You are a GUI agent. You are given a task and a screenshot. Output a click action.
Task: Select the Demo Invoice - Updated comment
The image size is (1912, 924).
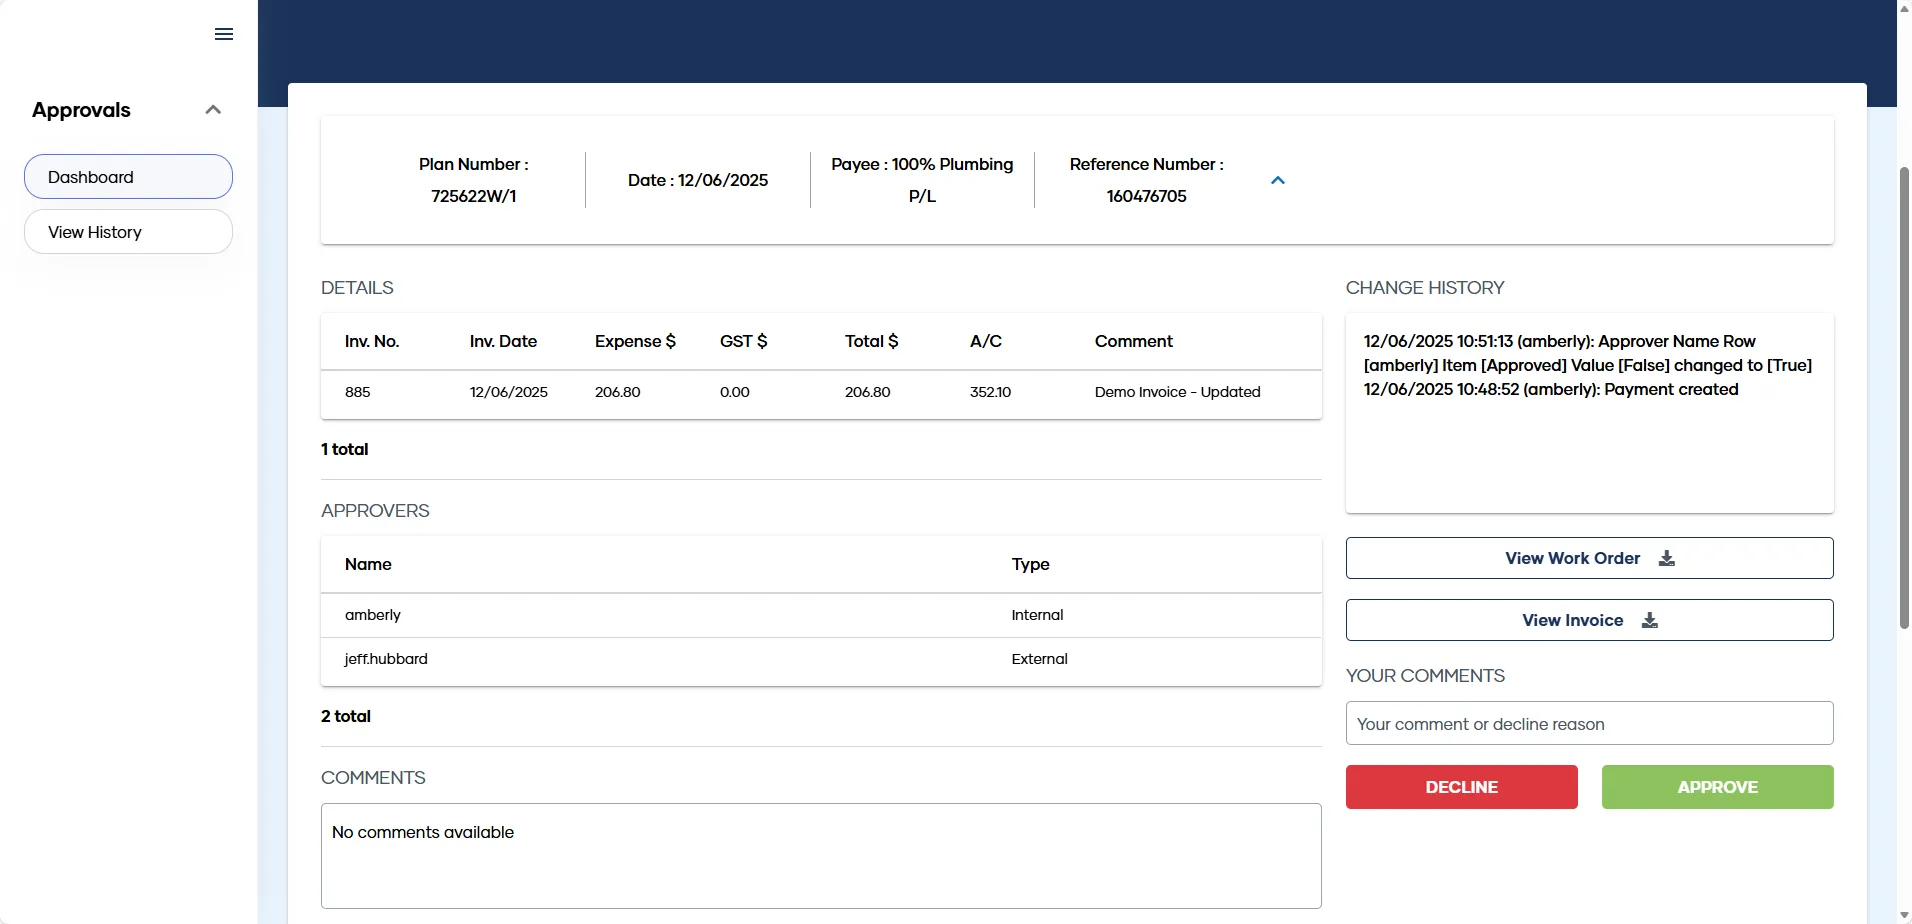coord(1177,392)
